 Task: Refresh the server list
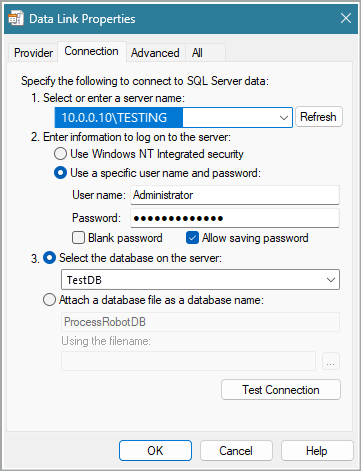(x=318, y=117)
